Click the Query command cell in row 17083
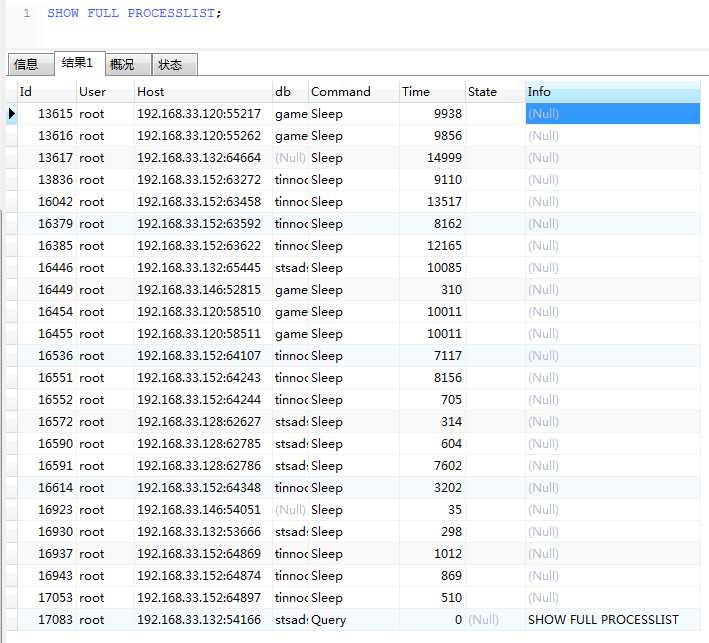The width and height of the screenshot is (709, 643). point(354,620)
